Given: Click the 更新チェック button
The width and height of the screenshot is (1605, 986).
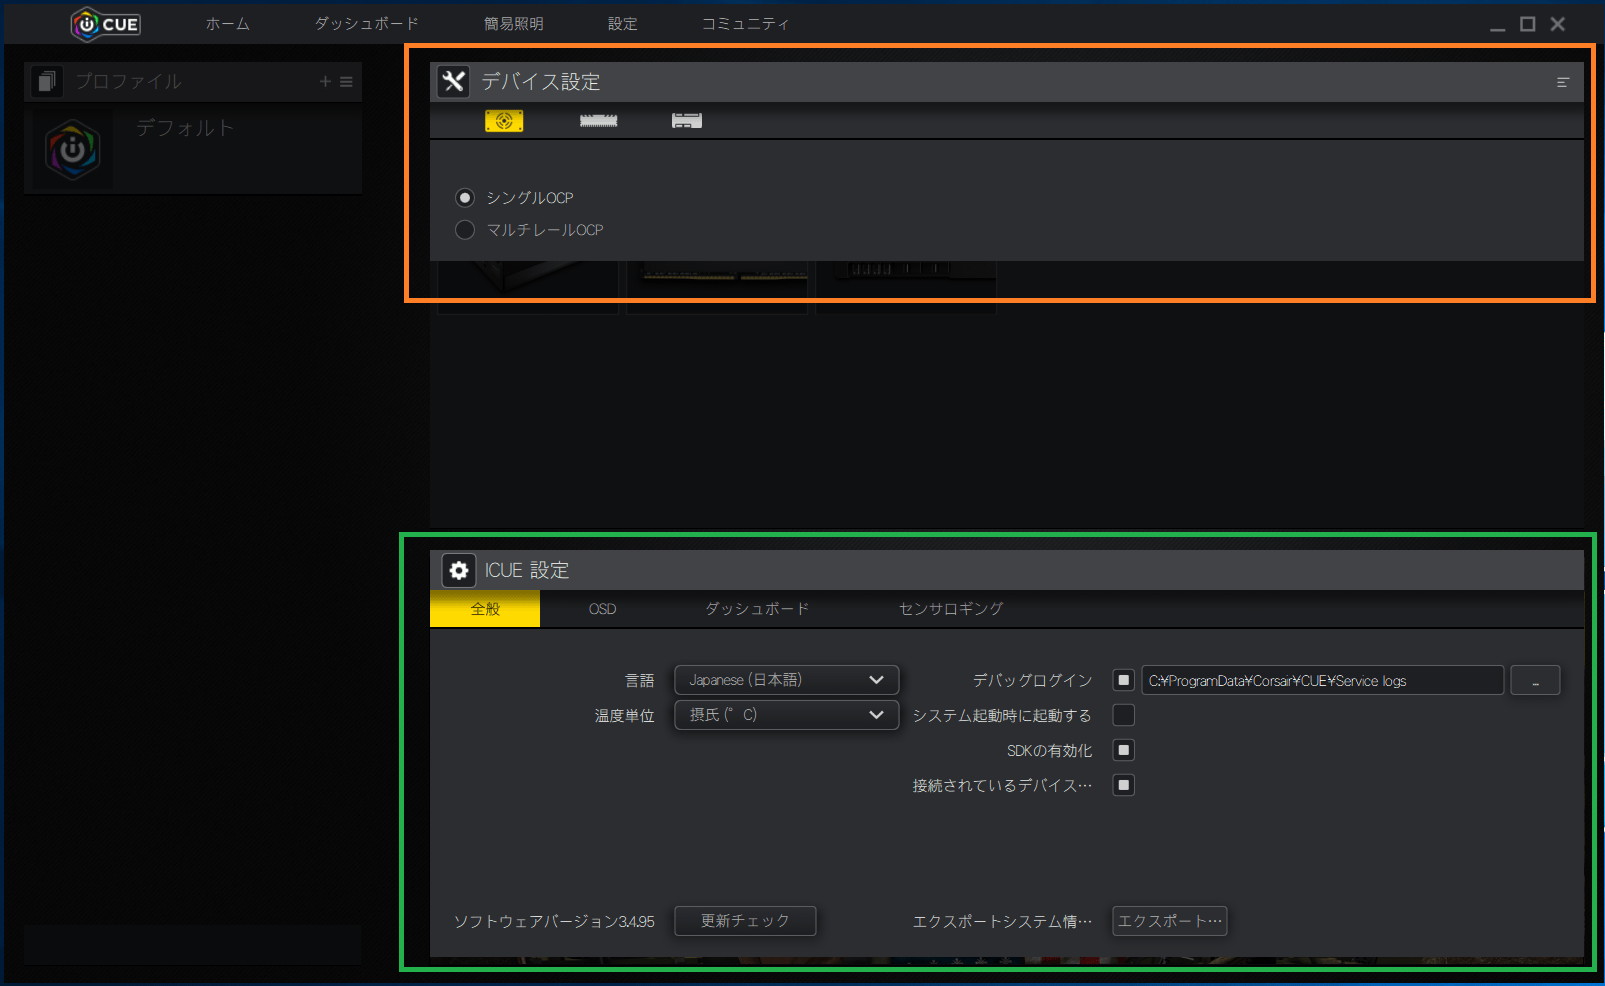Looking at the screenshot, I should 745,921.
